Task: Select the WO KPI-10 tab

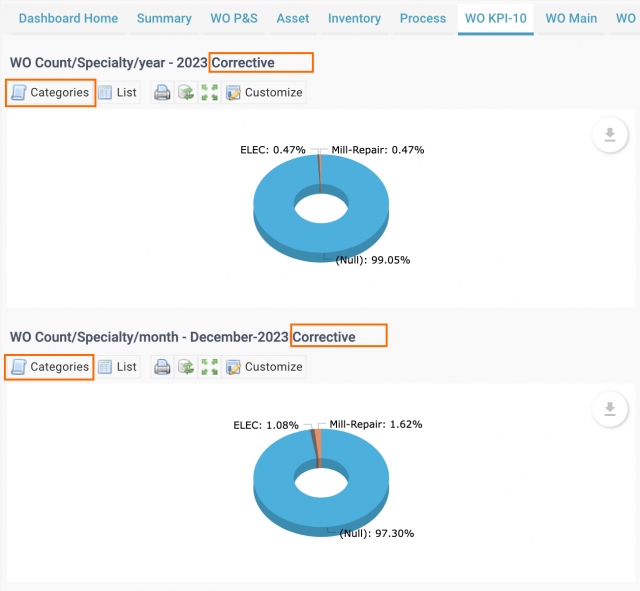Action: point(496,19)
